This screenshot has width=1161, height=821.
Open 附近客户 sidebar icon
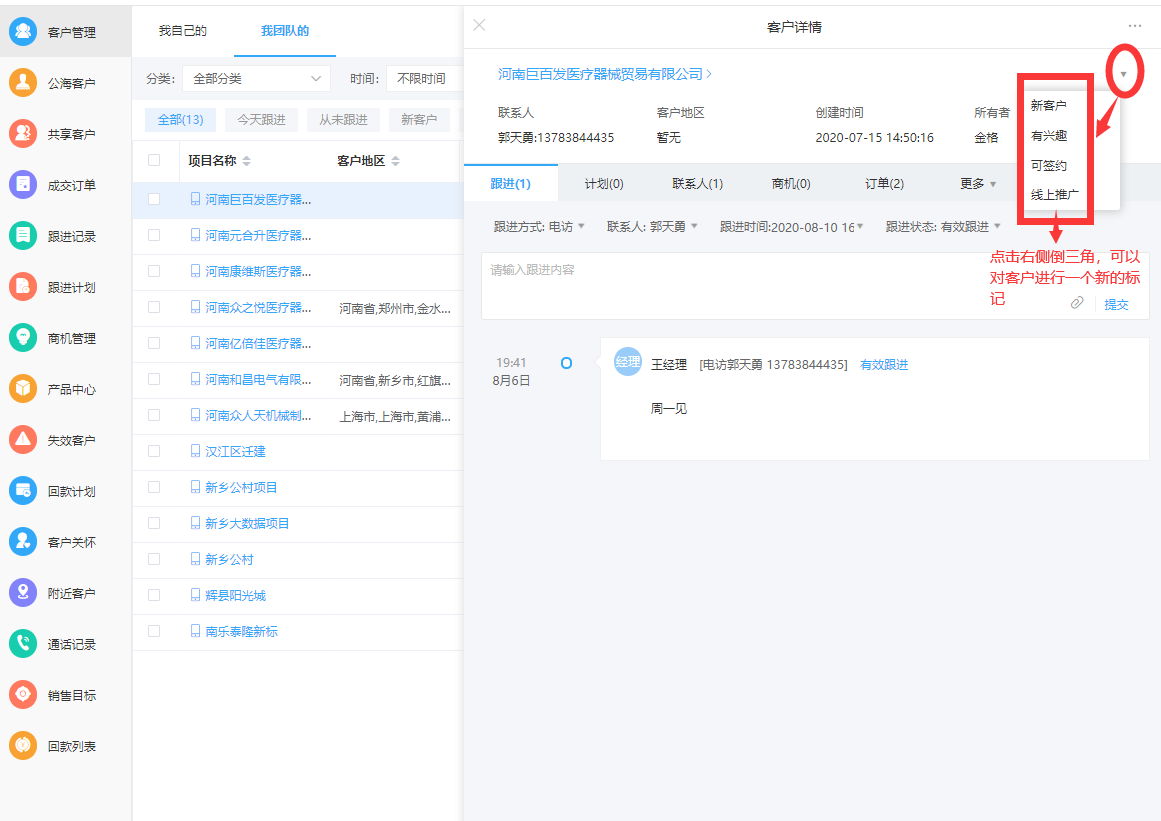tap(23, 593)
